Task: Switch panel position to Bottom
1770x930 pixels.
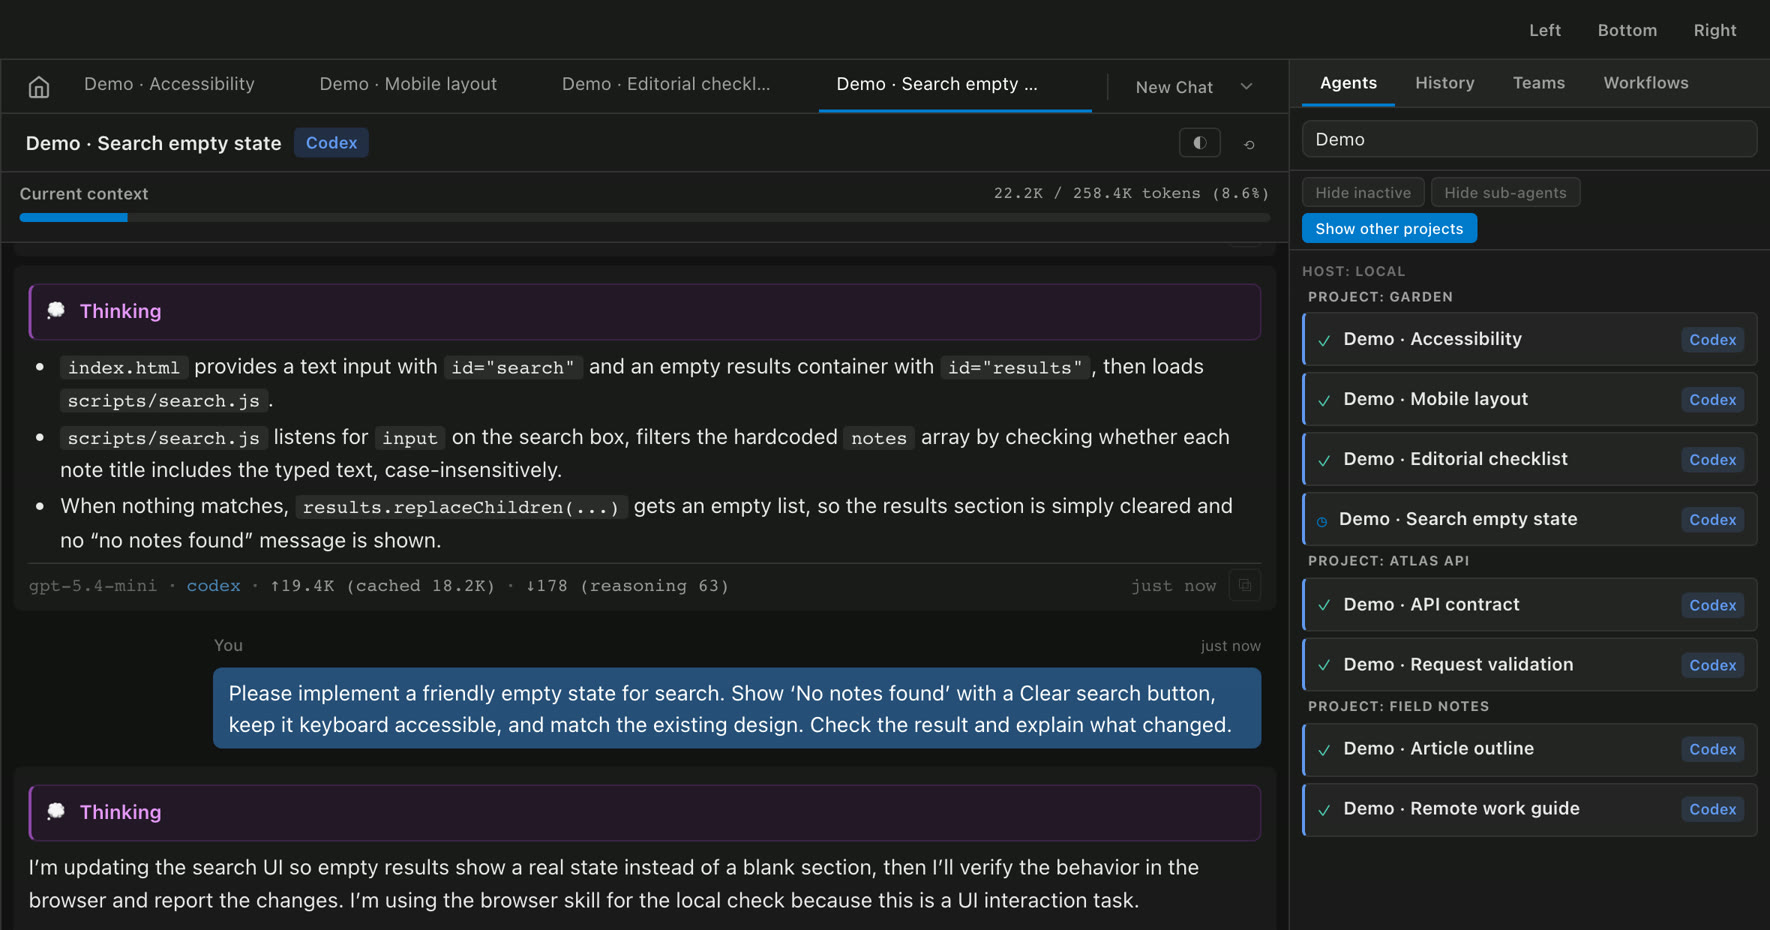Action: tap(1627, 30)
